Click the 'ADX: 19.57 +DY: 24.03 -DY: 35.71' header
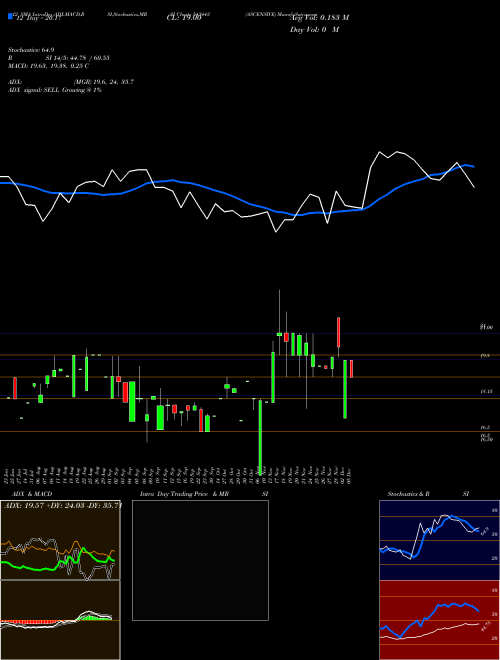Image resolution: width=500 pixels, height=660 pixels. pos(63,505)
